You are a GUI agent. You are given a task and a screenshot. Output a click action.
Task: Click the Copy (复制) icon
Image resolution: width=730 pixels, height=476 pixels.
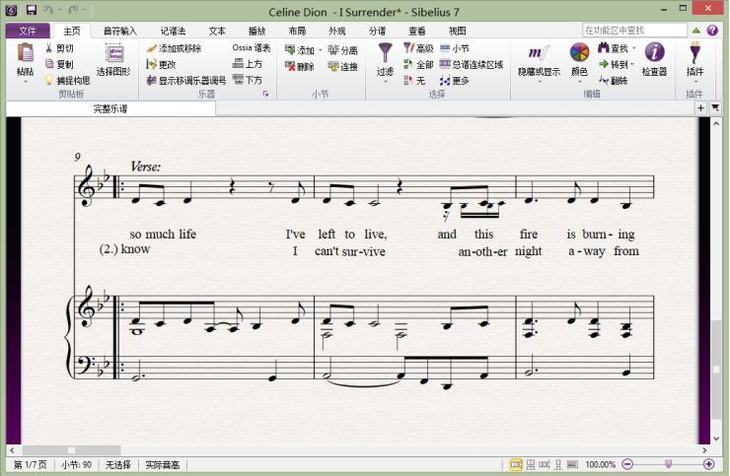[x=49, y=64]
